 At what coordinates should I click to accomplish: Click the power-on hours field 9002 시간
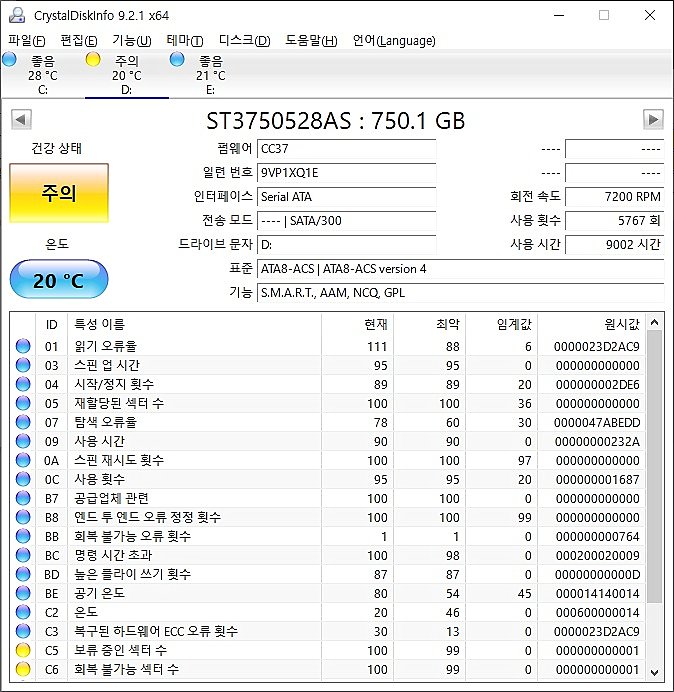(x=614, y=244)
